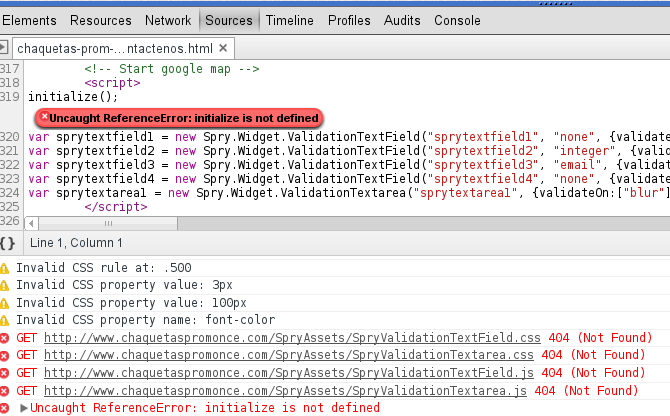Click the error icon beside SpryValidationTextField.css request
This screenshot has height=416, width=670.
pos(4,338)
